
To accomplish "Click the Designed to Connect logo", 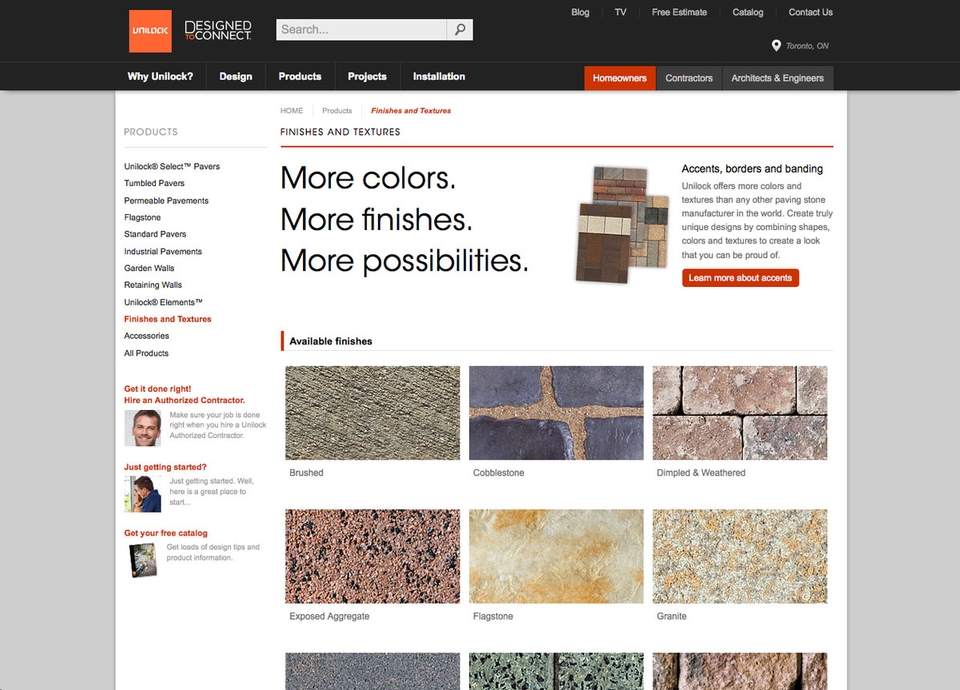I will 218,31.
